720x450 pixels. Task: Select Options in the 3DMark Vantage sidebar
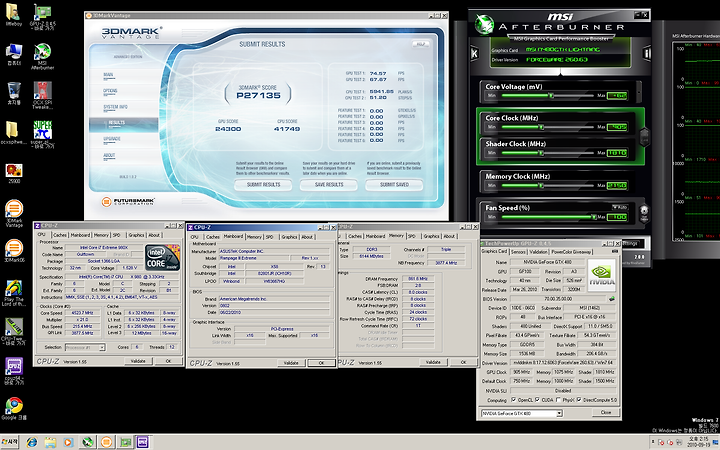pos(110,91)
